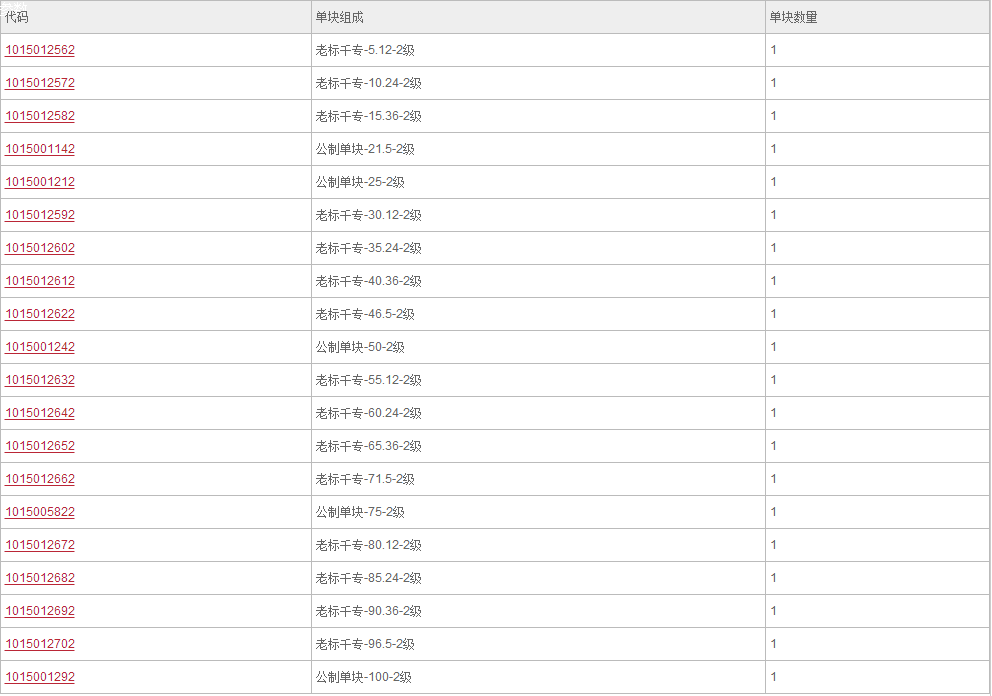Select quantity 1 in row 1015012562
This screenshot has width=992, height=696.
tap(877, 50)
